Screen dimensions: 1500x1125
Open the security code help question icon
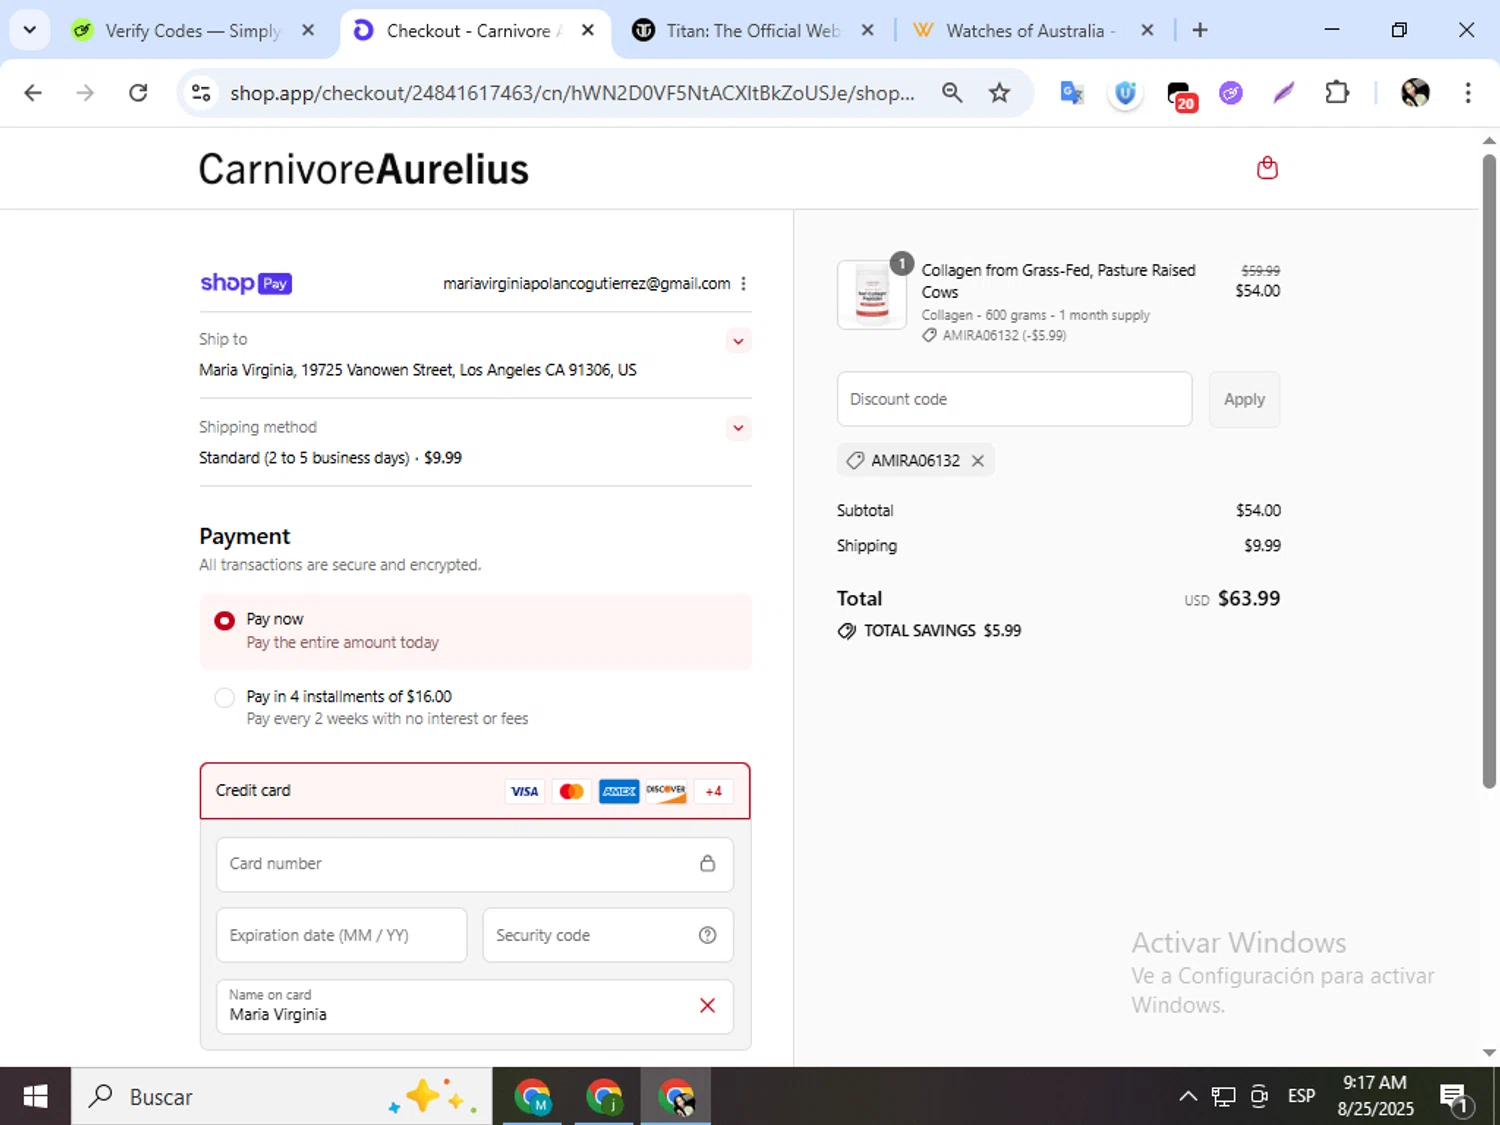click(707, 935)
